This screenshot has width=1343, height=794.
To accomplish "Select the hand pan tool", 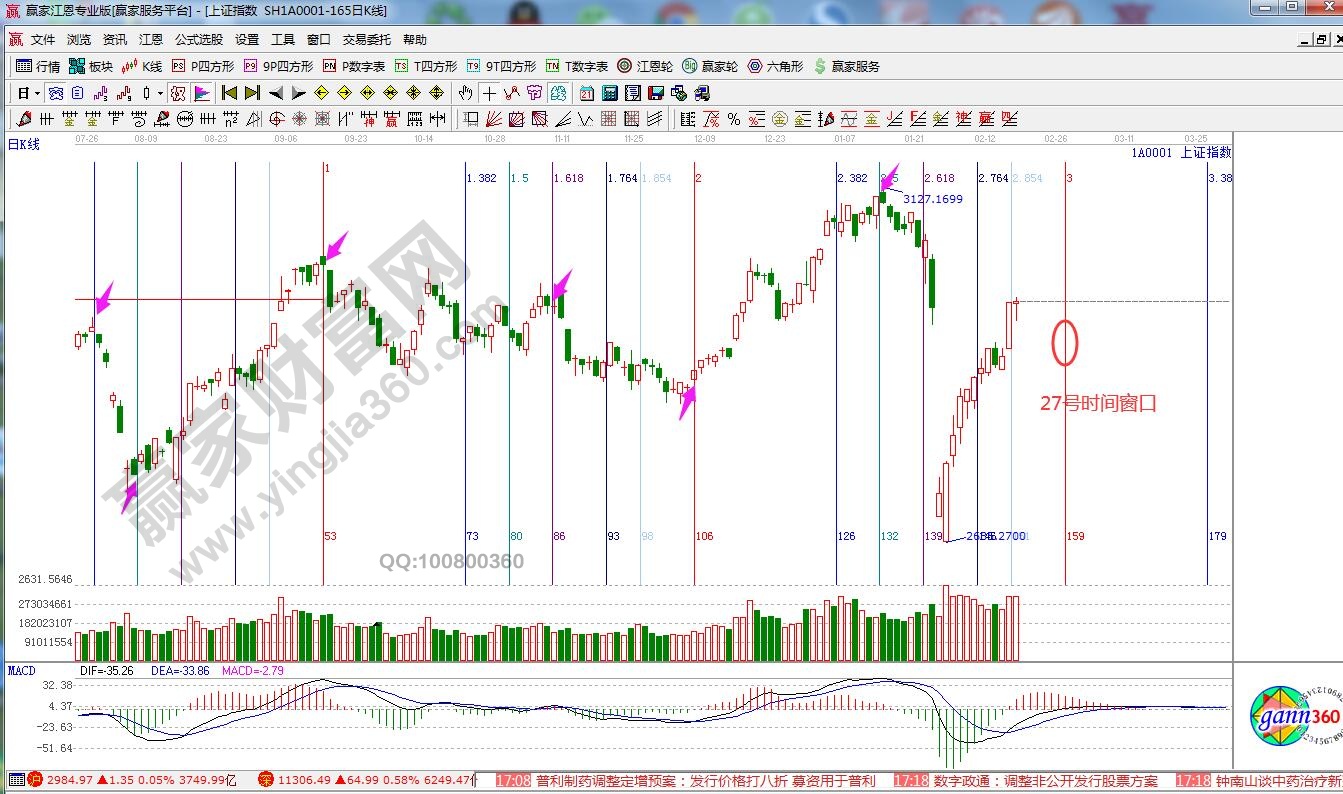I will coord(465,93).
